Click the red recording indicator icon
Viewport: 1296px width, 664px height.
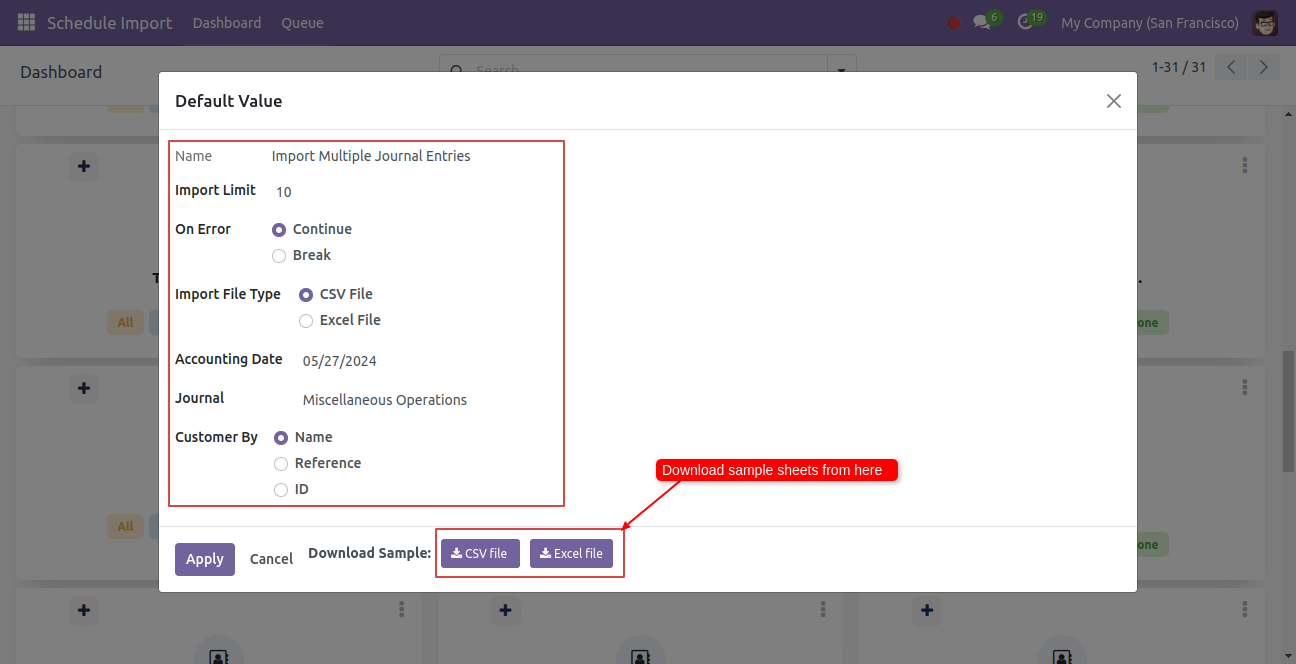[954, 23]
